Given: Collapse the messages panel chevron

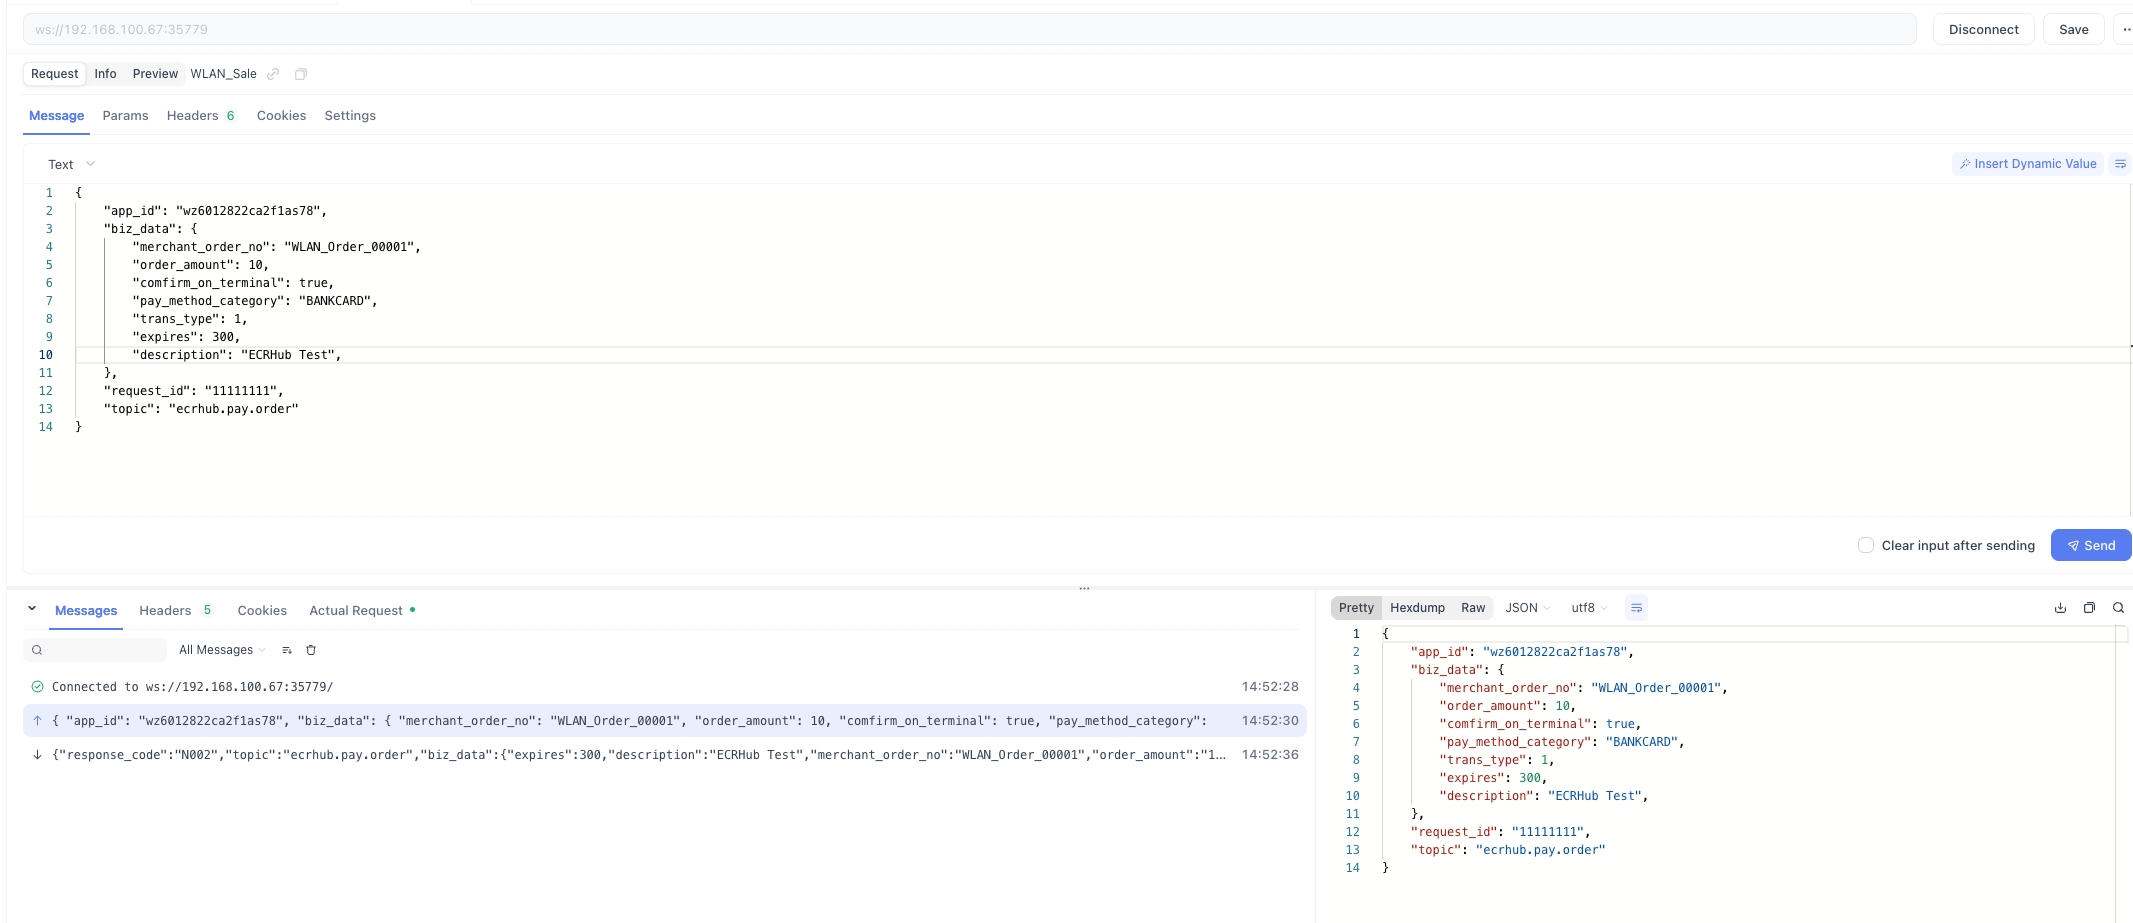Looking at the screenshot, I should pos(32,608).
